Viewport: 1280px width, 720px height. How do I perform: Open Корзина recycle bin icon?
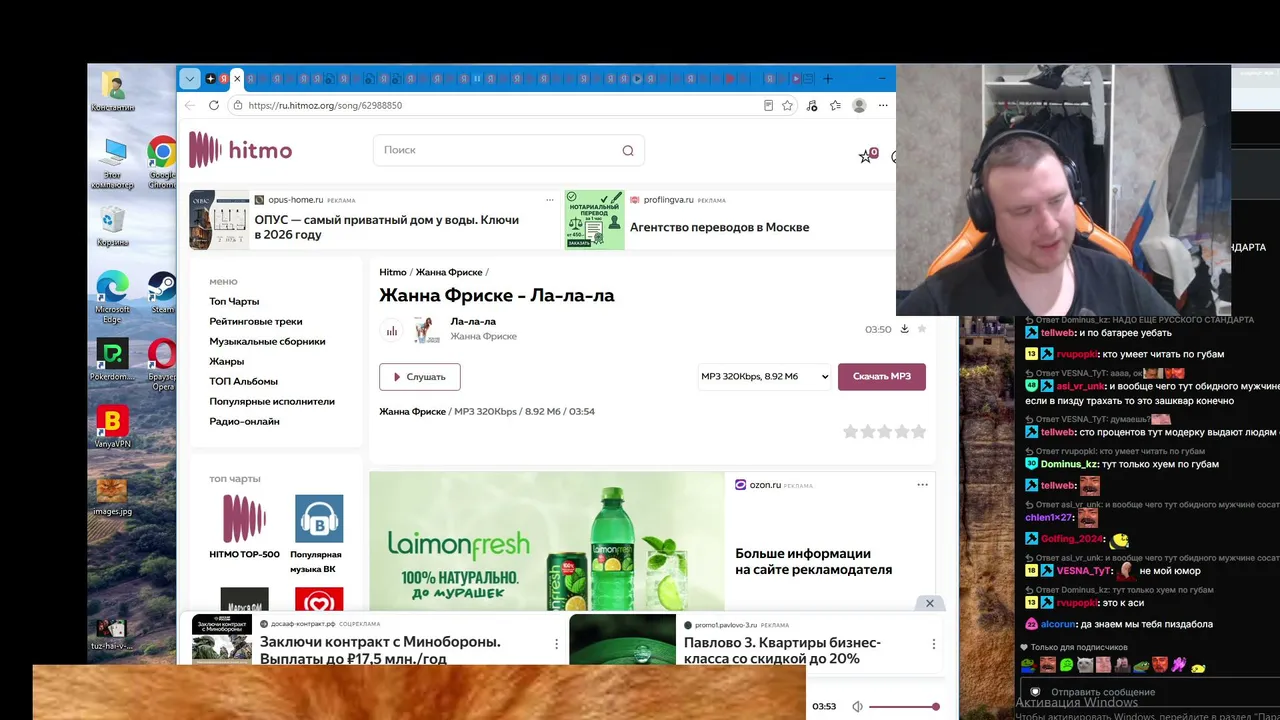[112, 226]
